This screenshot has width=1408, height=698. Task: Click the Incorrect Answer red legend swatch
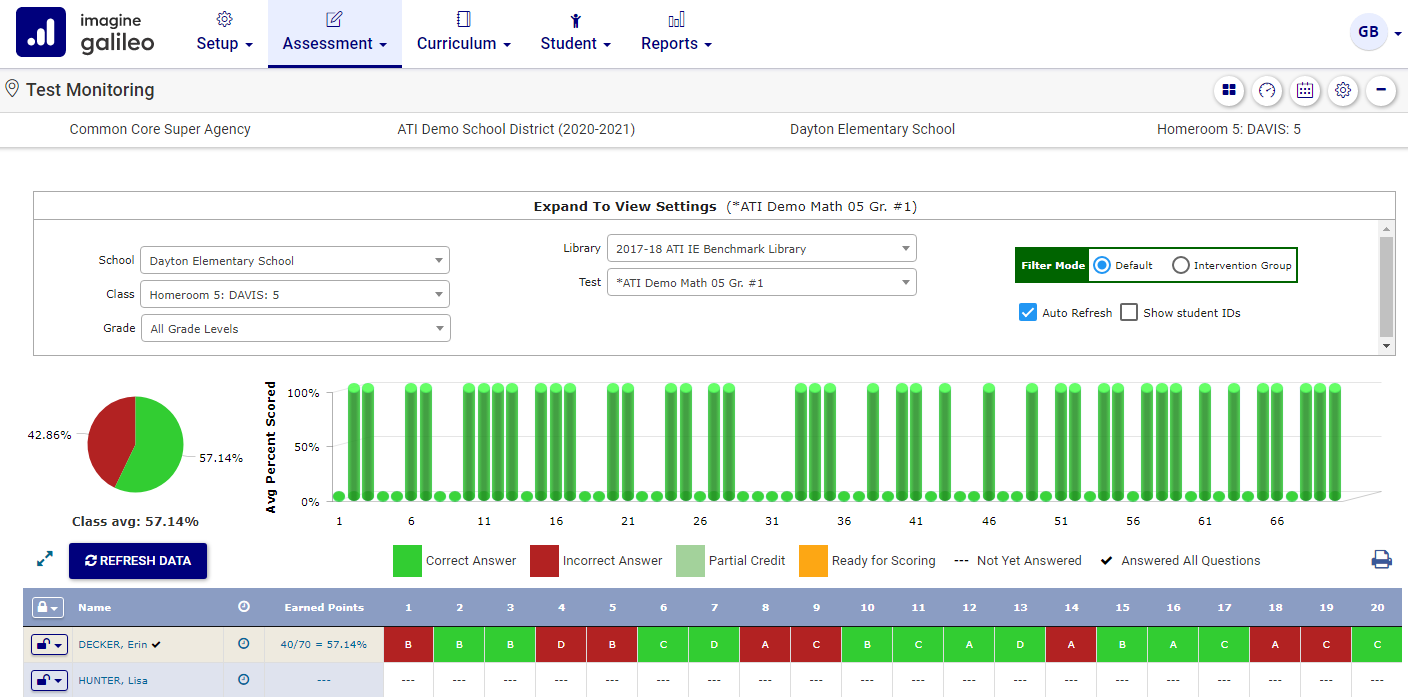pyautogui.click(x=544, y=560)
